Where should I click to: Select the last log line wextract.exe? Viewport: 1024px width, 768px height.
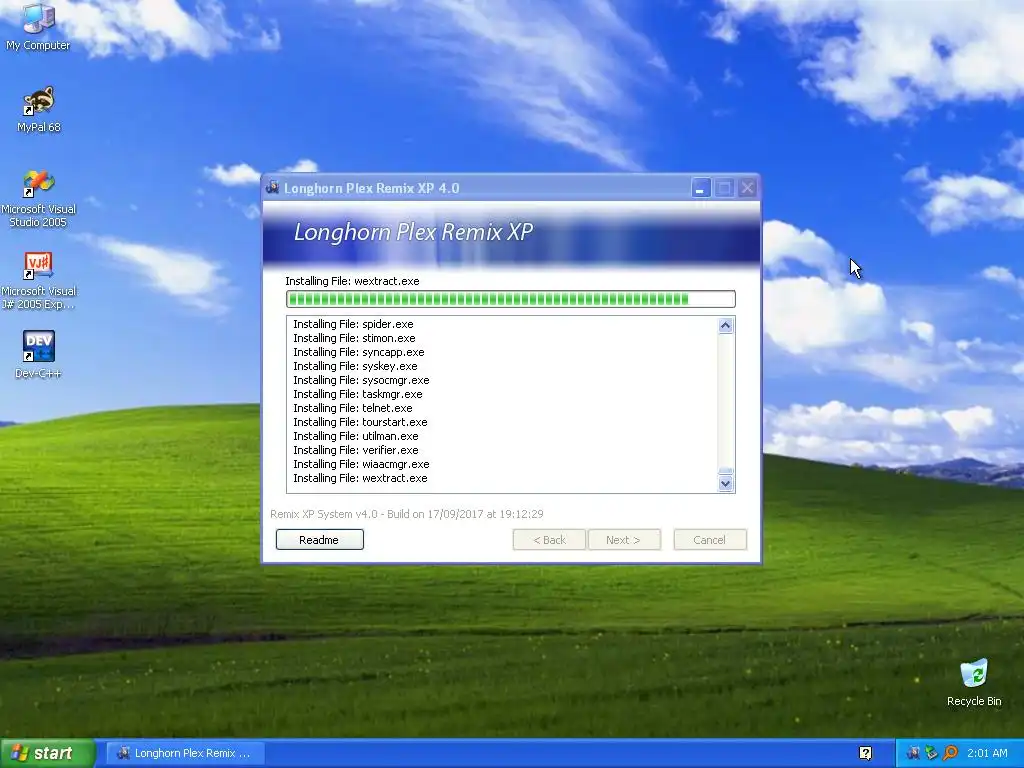360,478
